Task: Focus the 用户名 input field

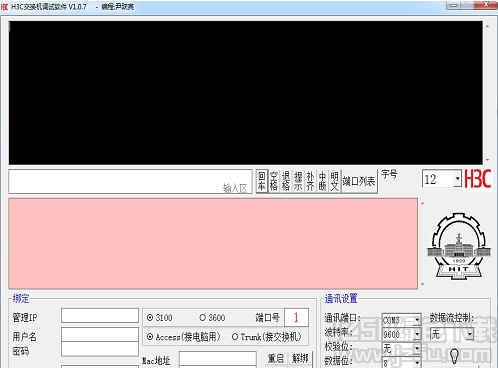Action: [x=100, y=334]
